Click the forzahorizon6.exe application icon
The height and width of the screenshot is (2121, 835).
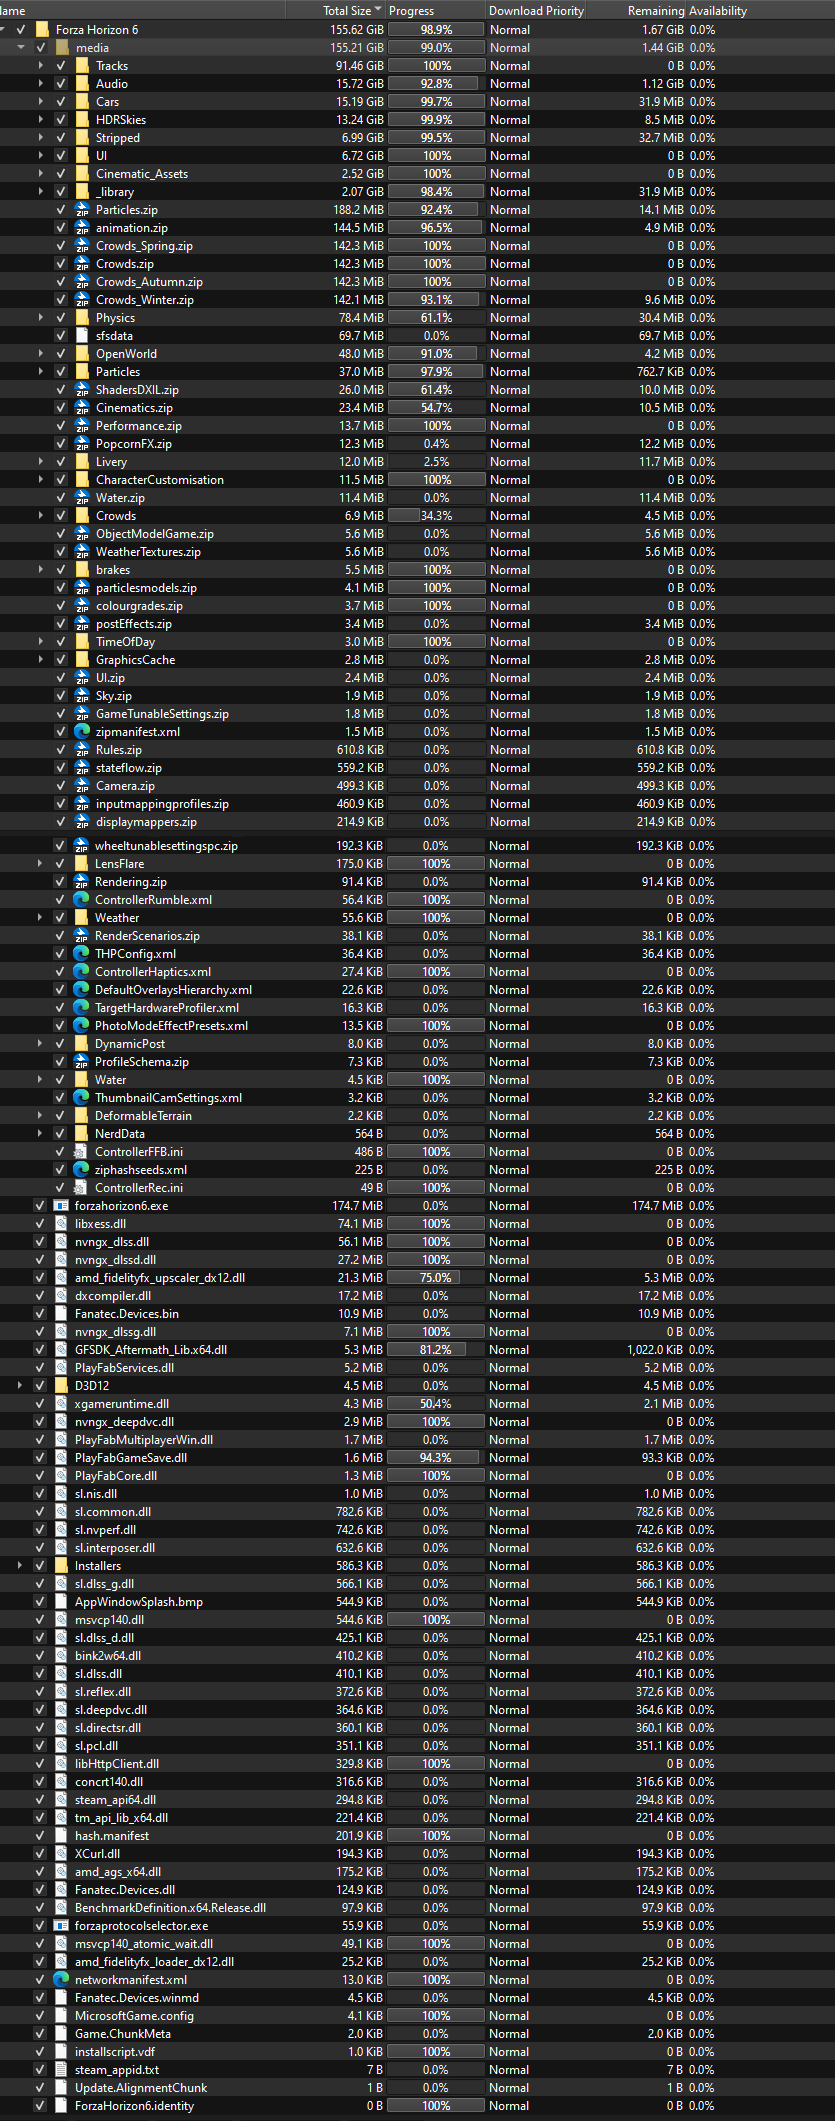pos(61,1206)
